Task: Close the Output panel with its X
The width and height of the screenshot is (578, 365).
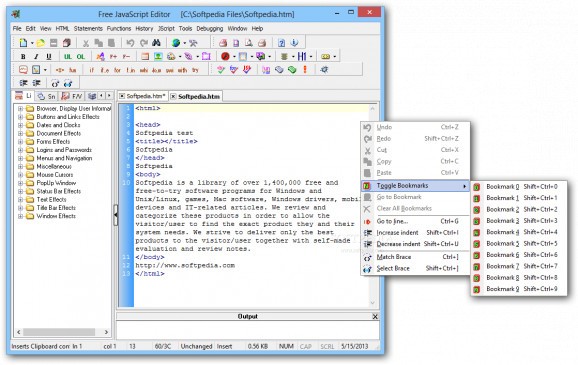Action: coord(375,317)
